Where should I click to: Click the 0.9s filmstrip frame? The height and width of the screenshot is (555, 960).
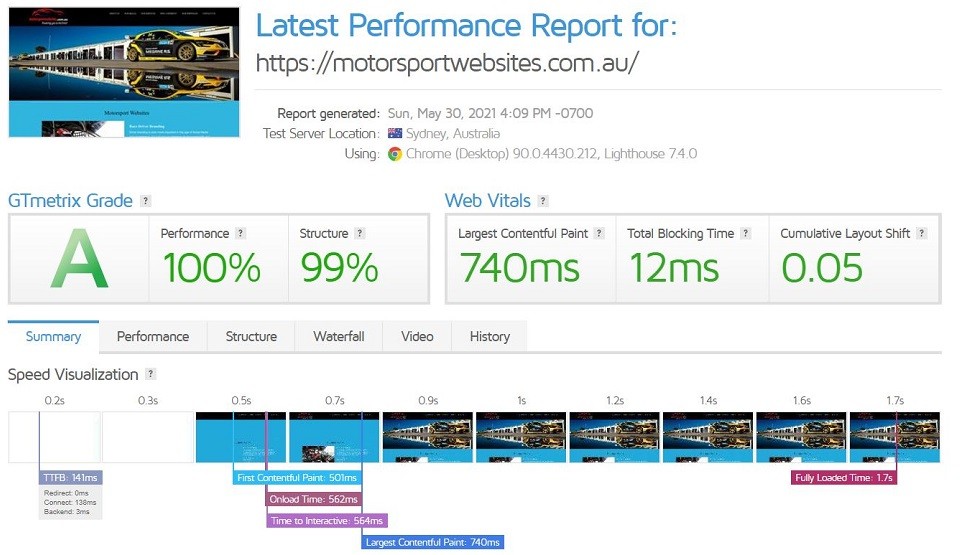[428, 437]
